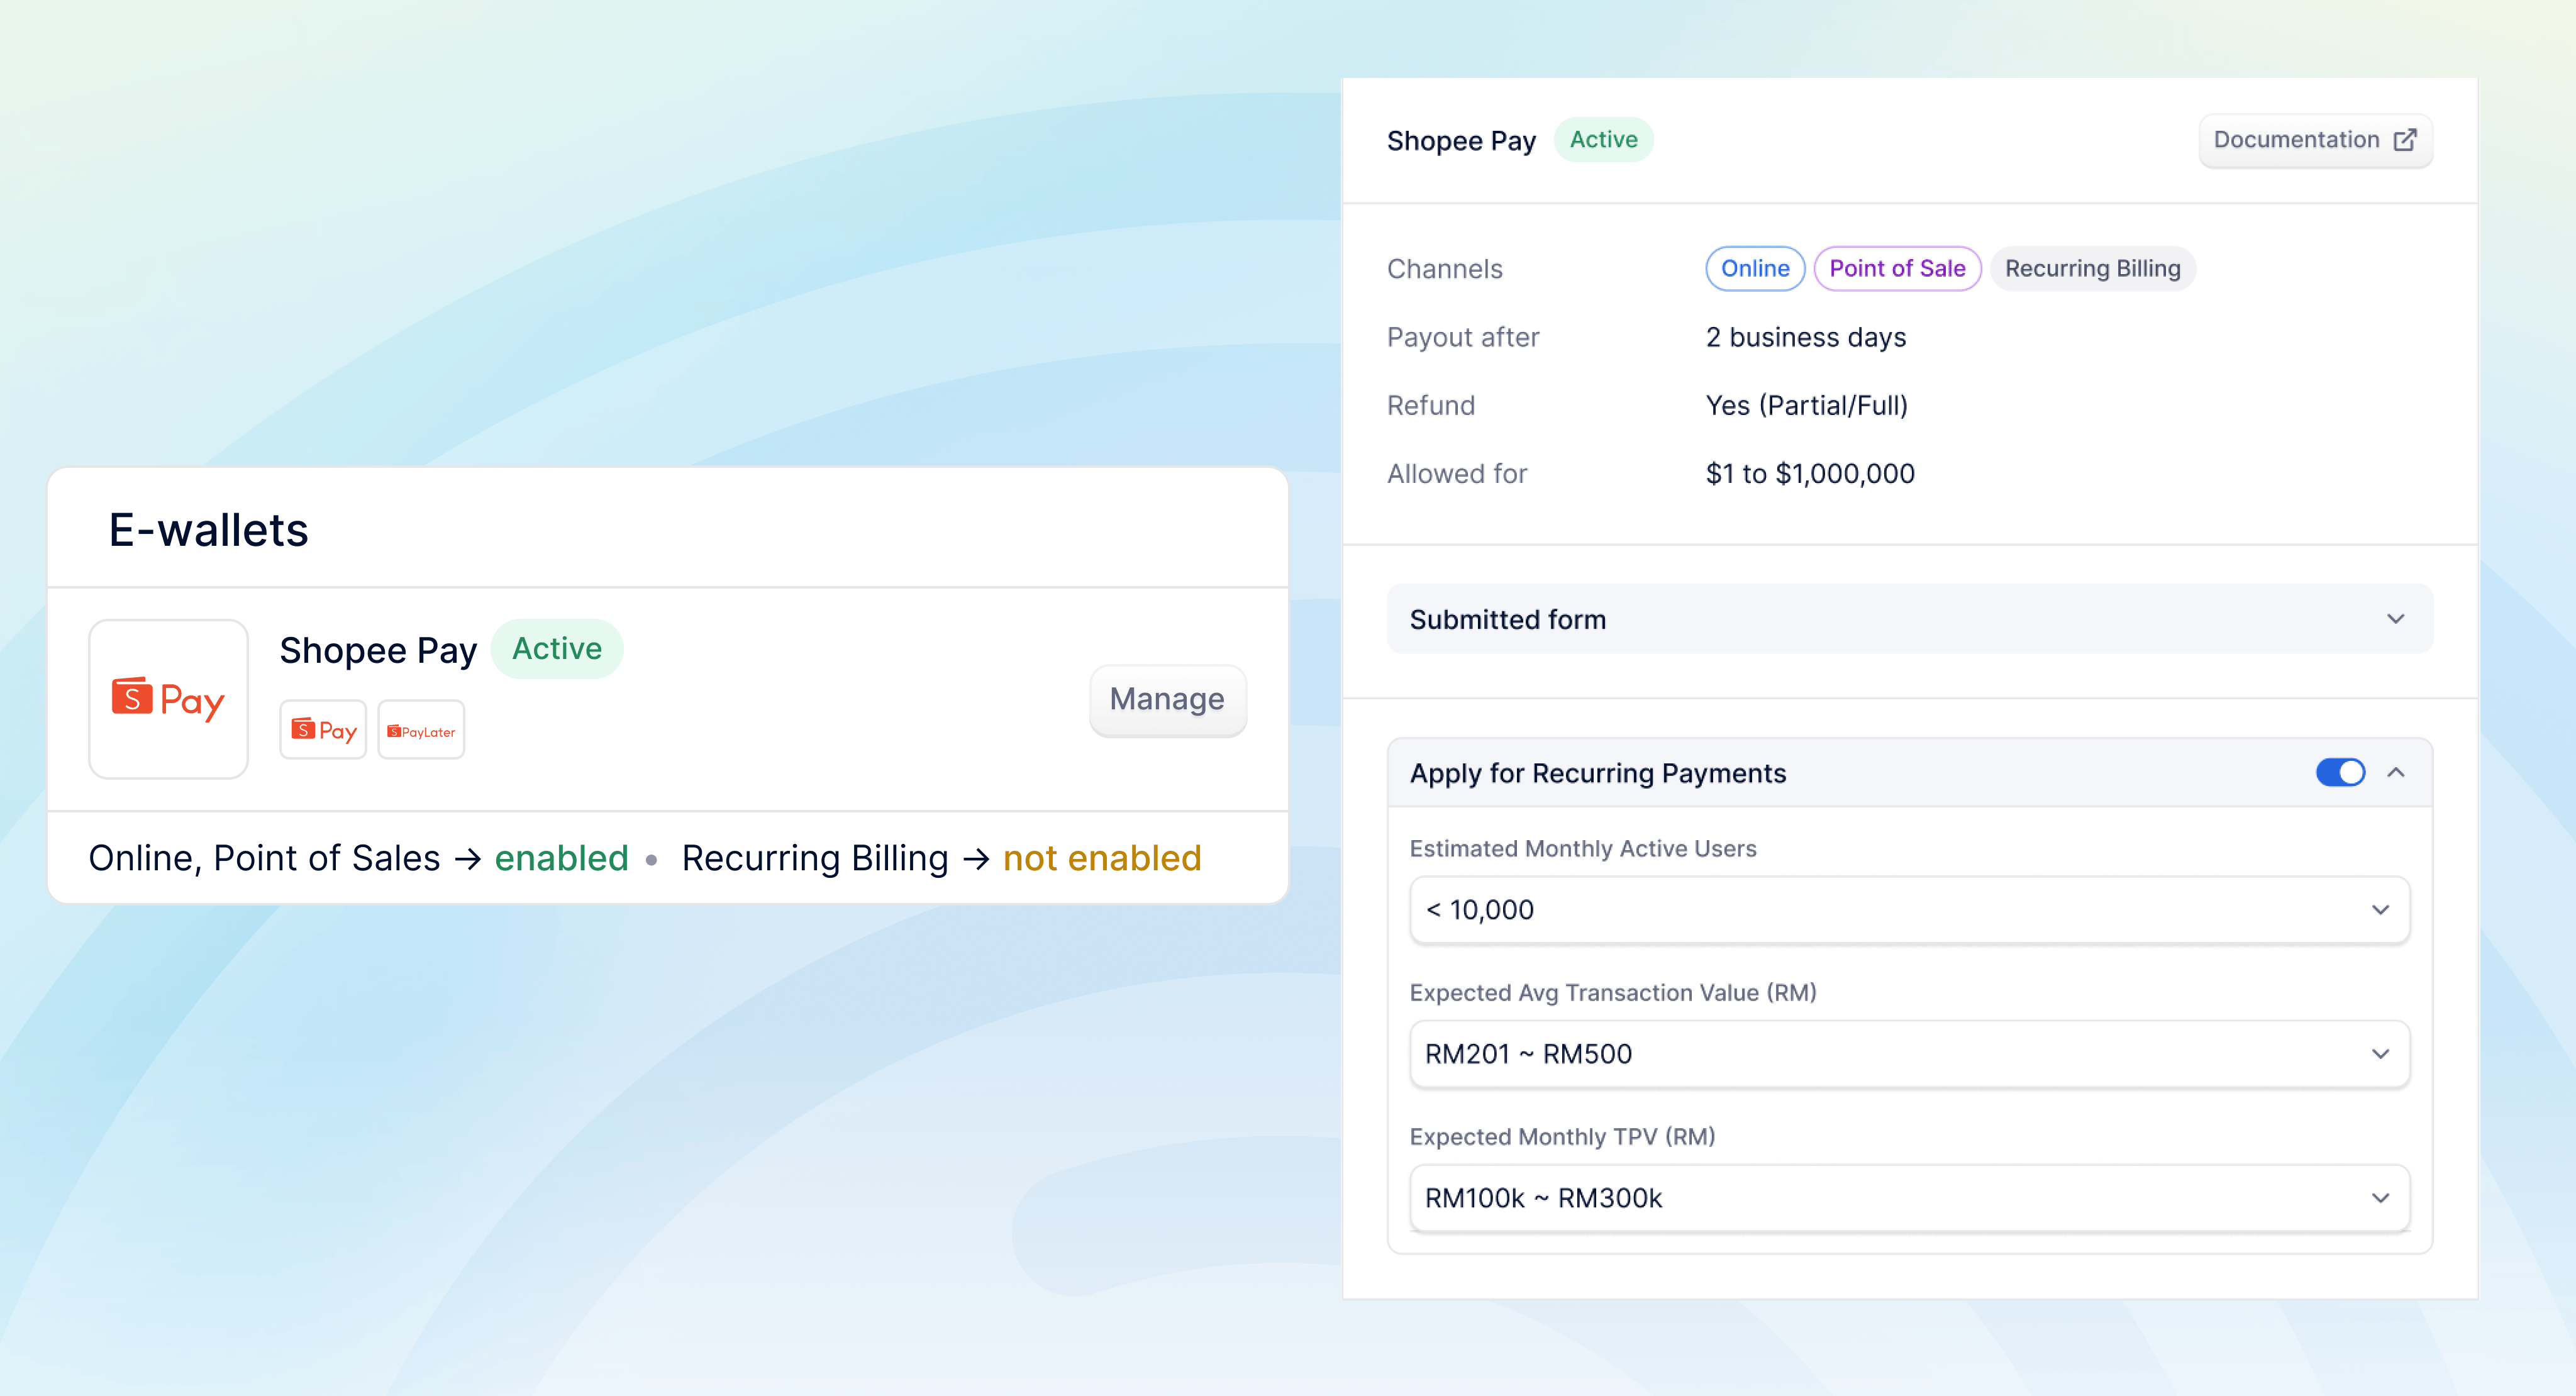Click the Recurring Billing channel tag

point(2092,269)
